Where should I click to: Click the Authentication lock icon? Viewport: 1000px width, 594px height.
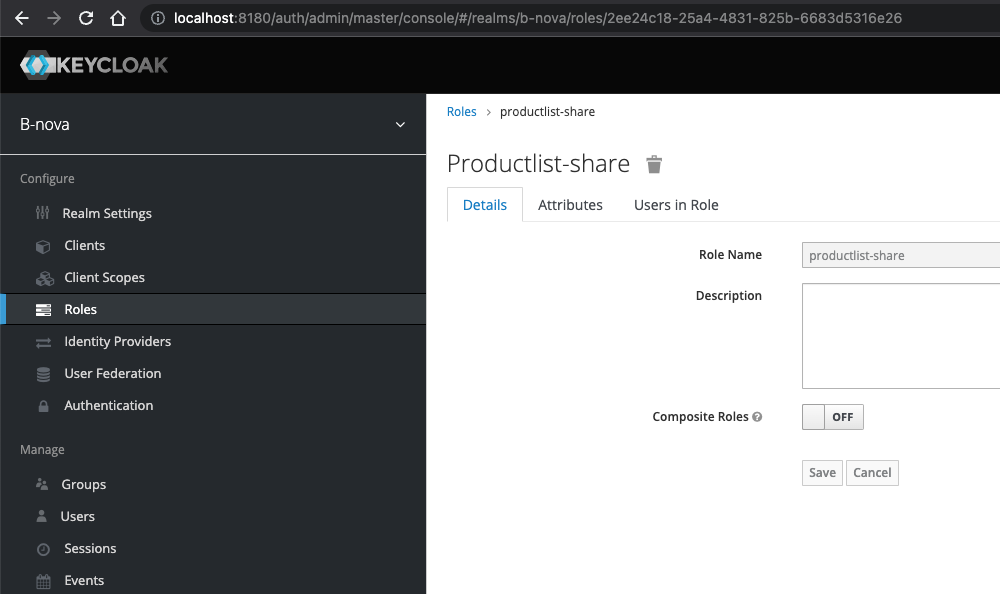click(x=43, y=406)
